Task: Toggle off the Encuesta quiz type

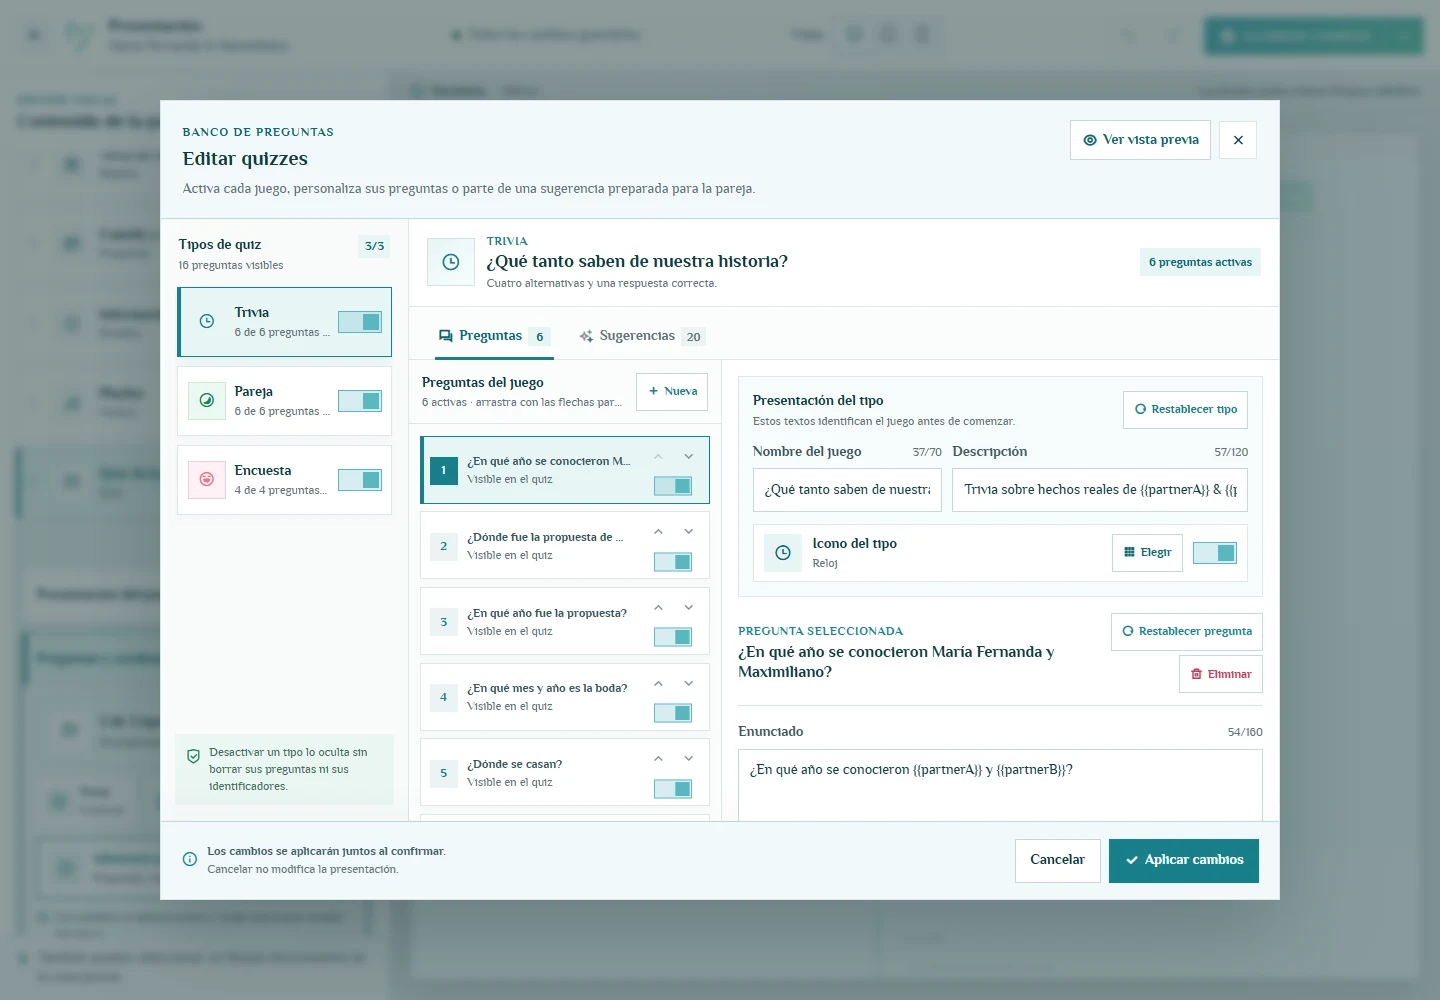Action: 360,480
